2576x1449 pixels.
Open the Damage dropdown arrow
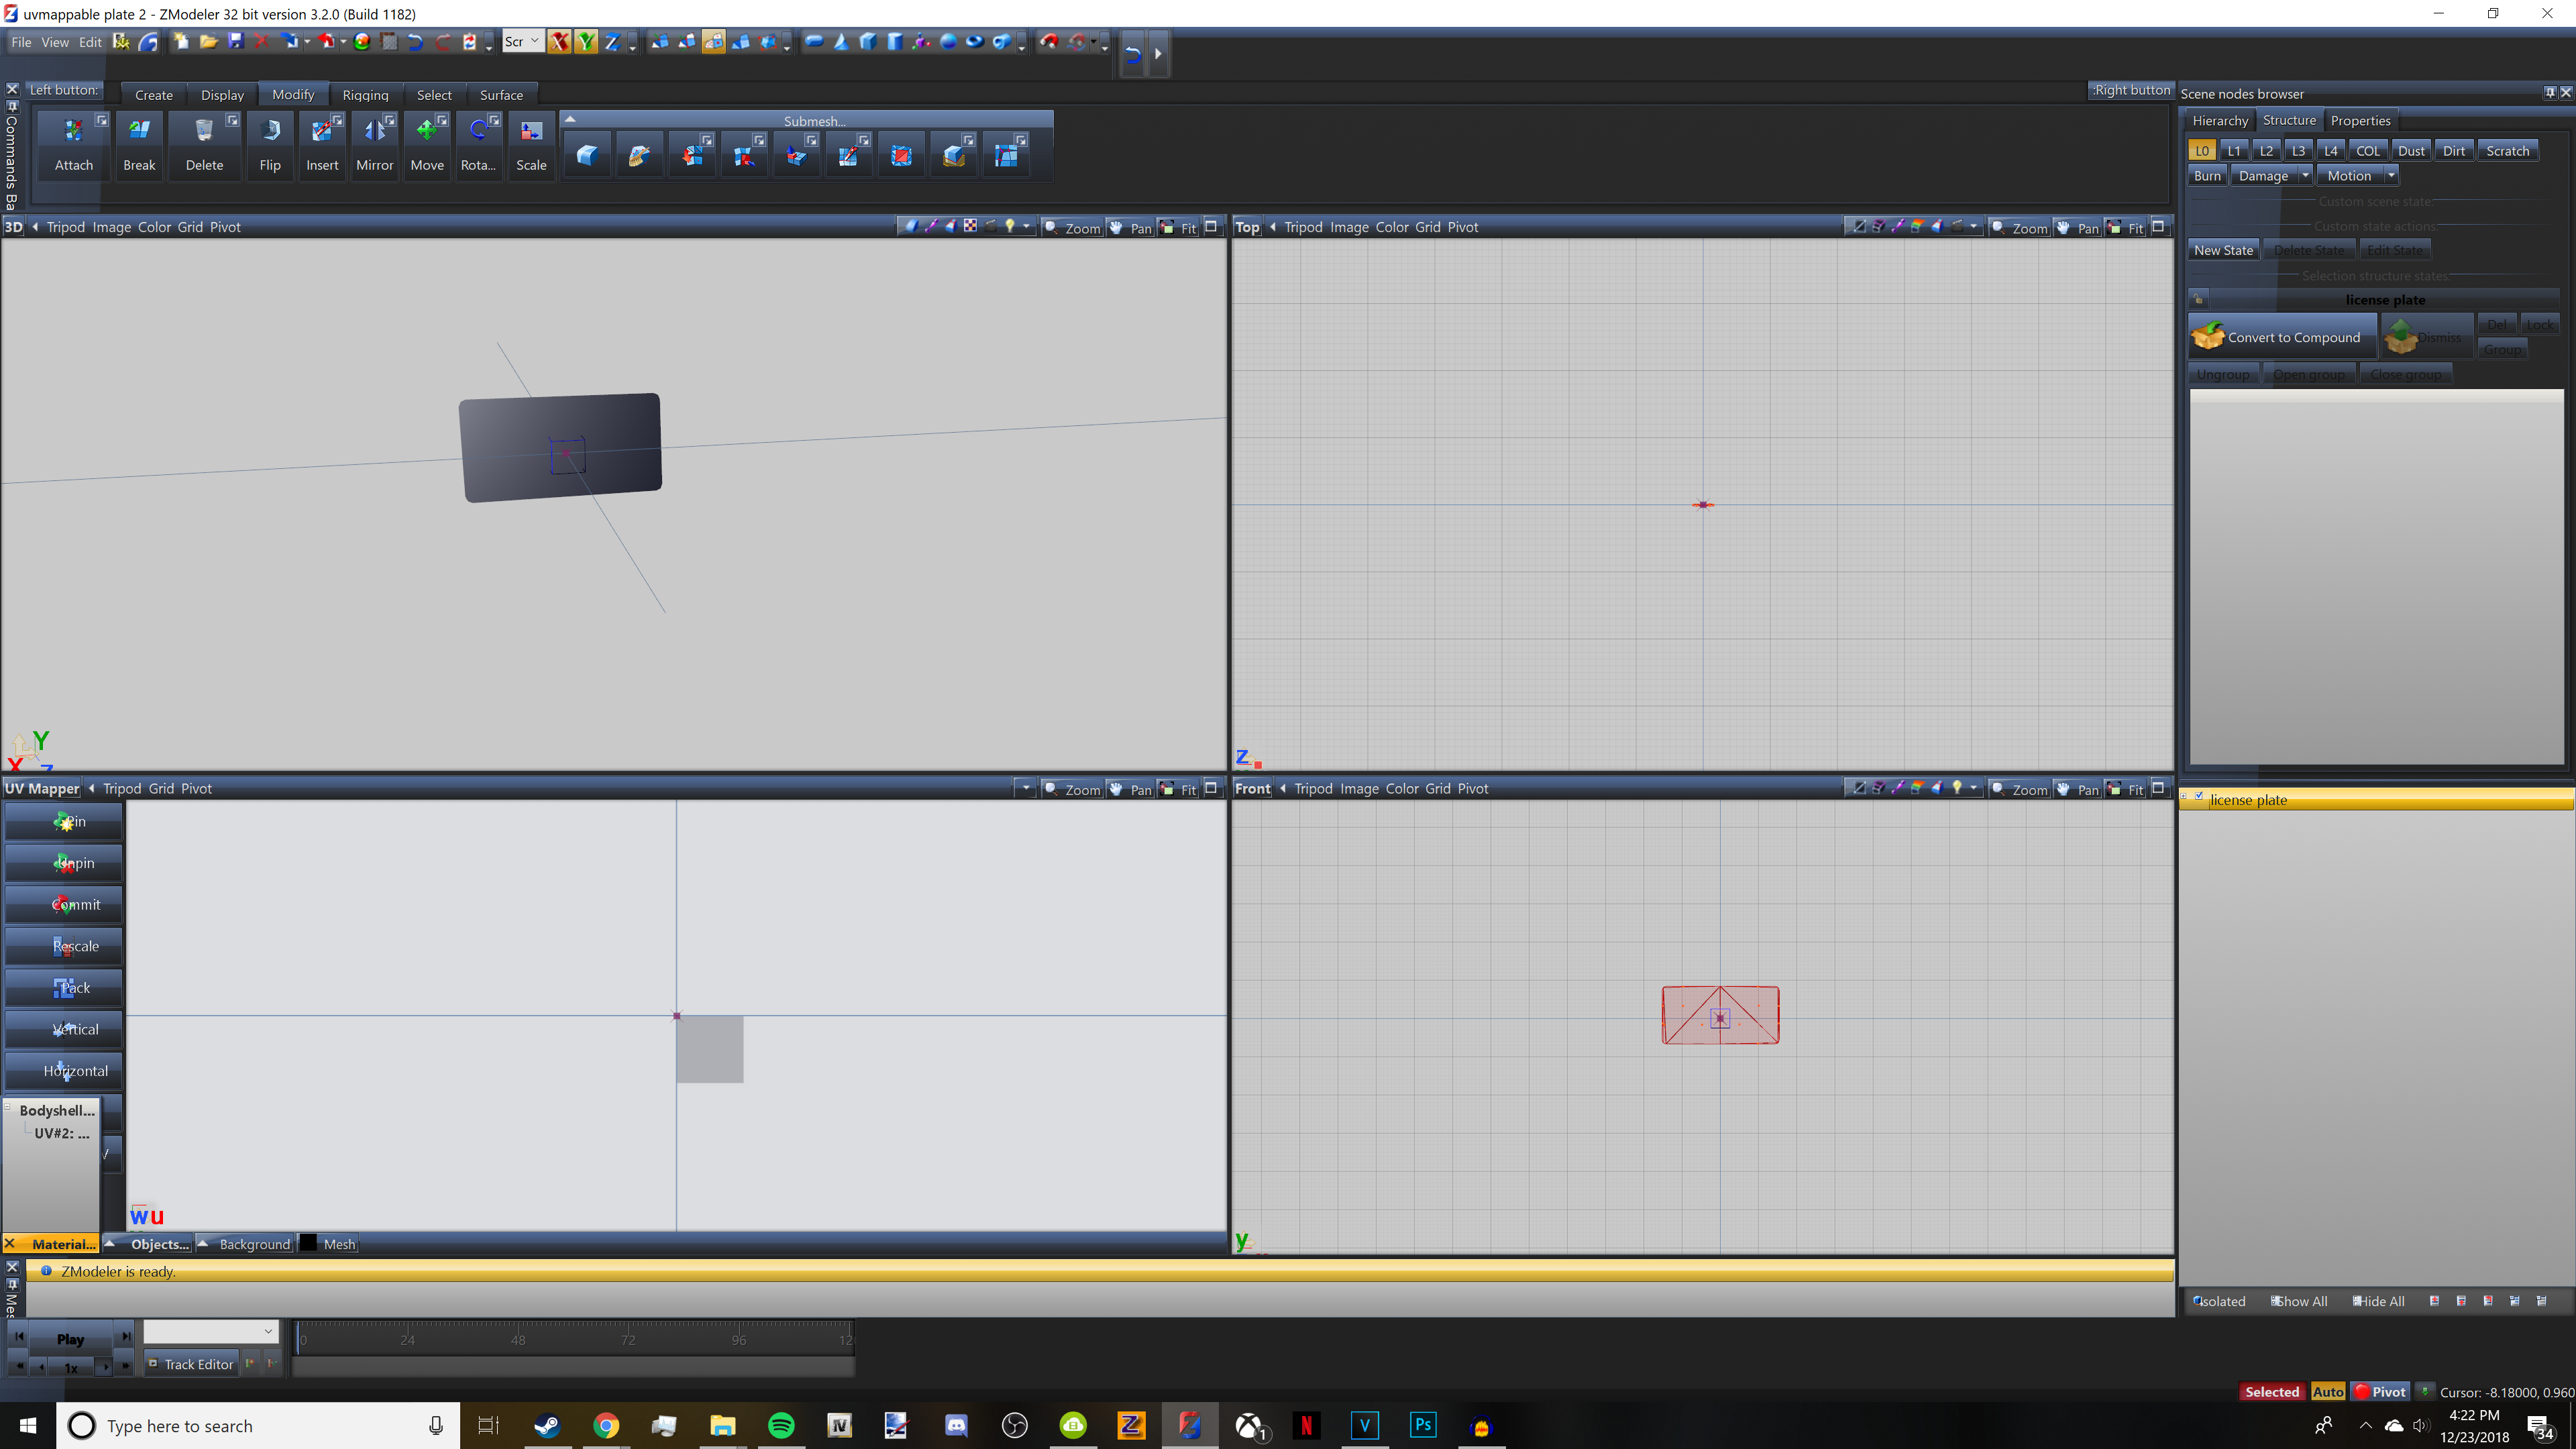(x=2305, y=175)
